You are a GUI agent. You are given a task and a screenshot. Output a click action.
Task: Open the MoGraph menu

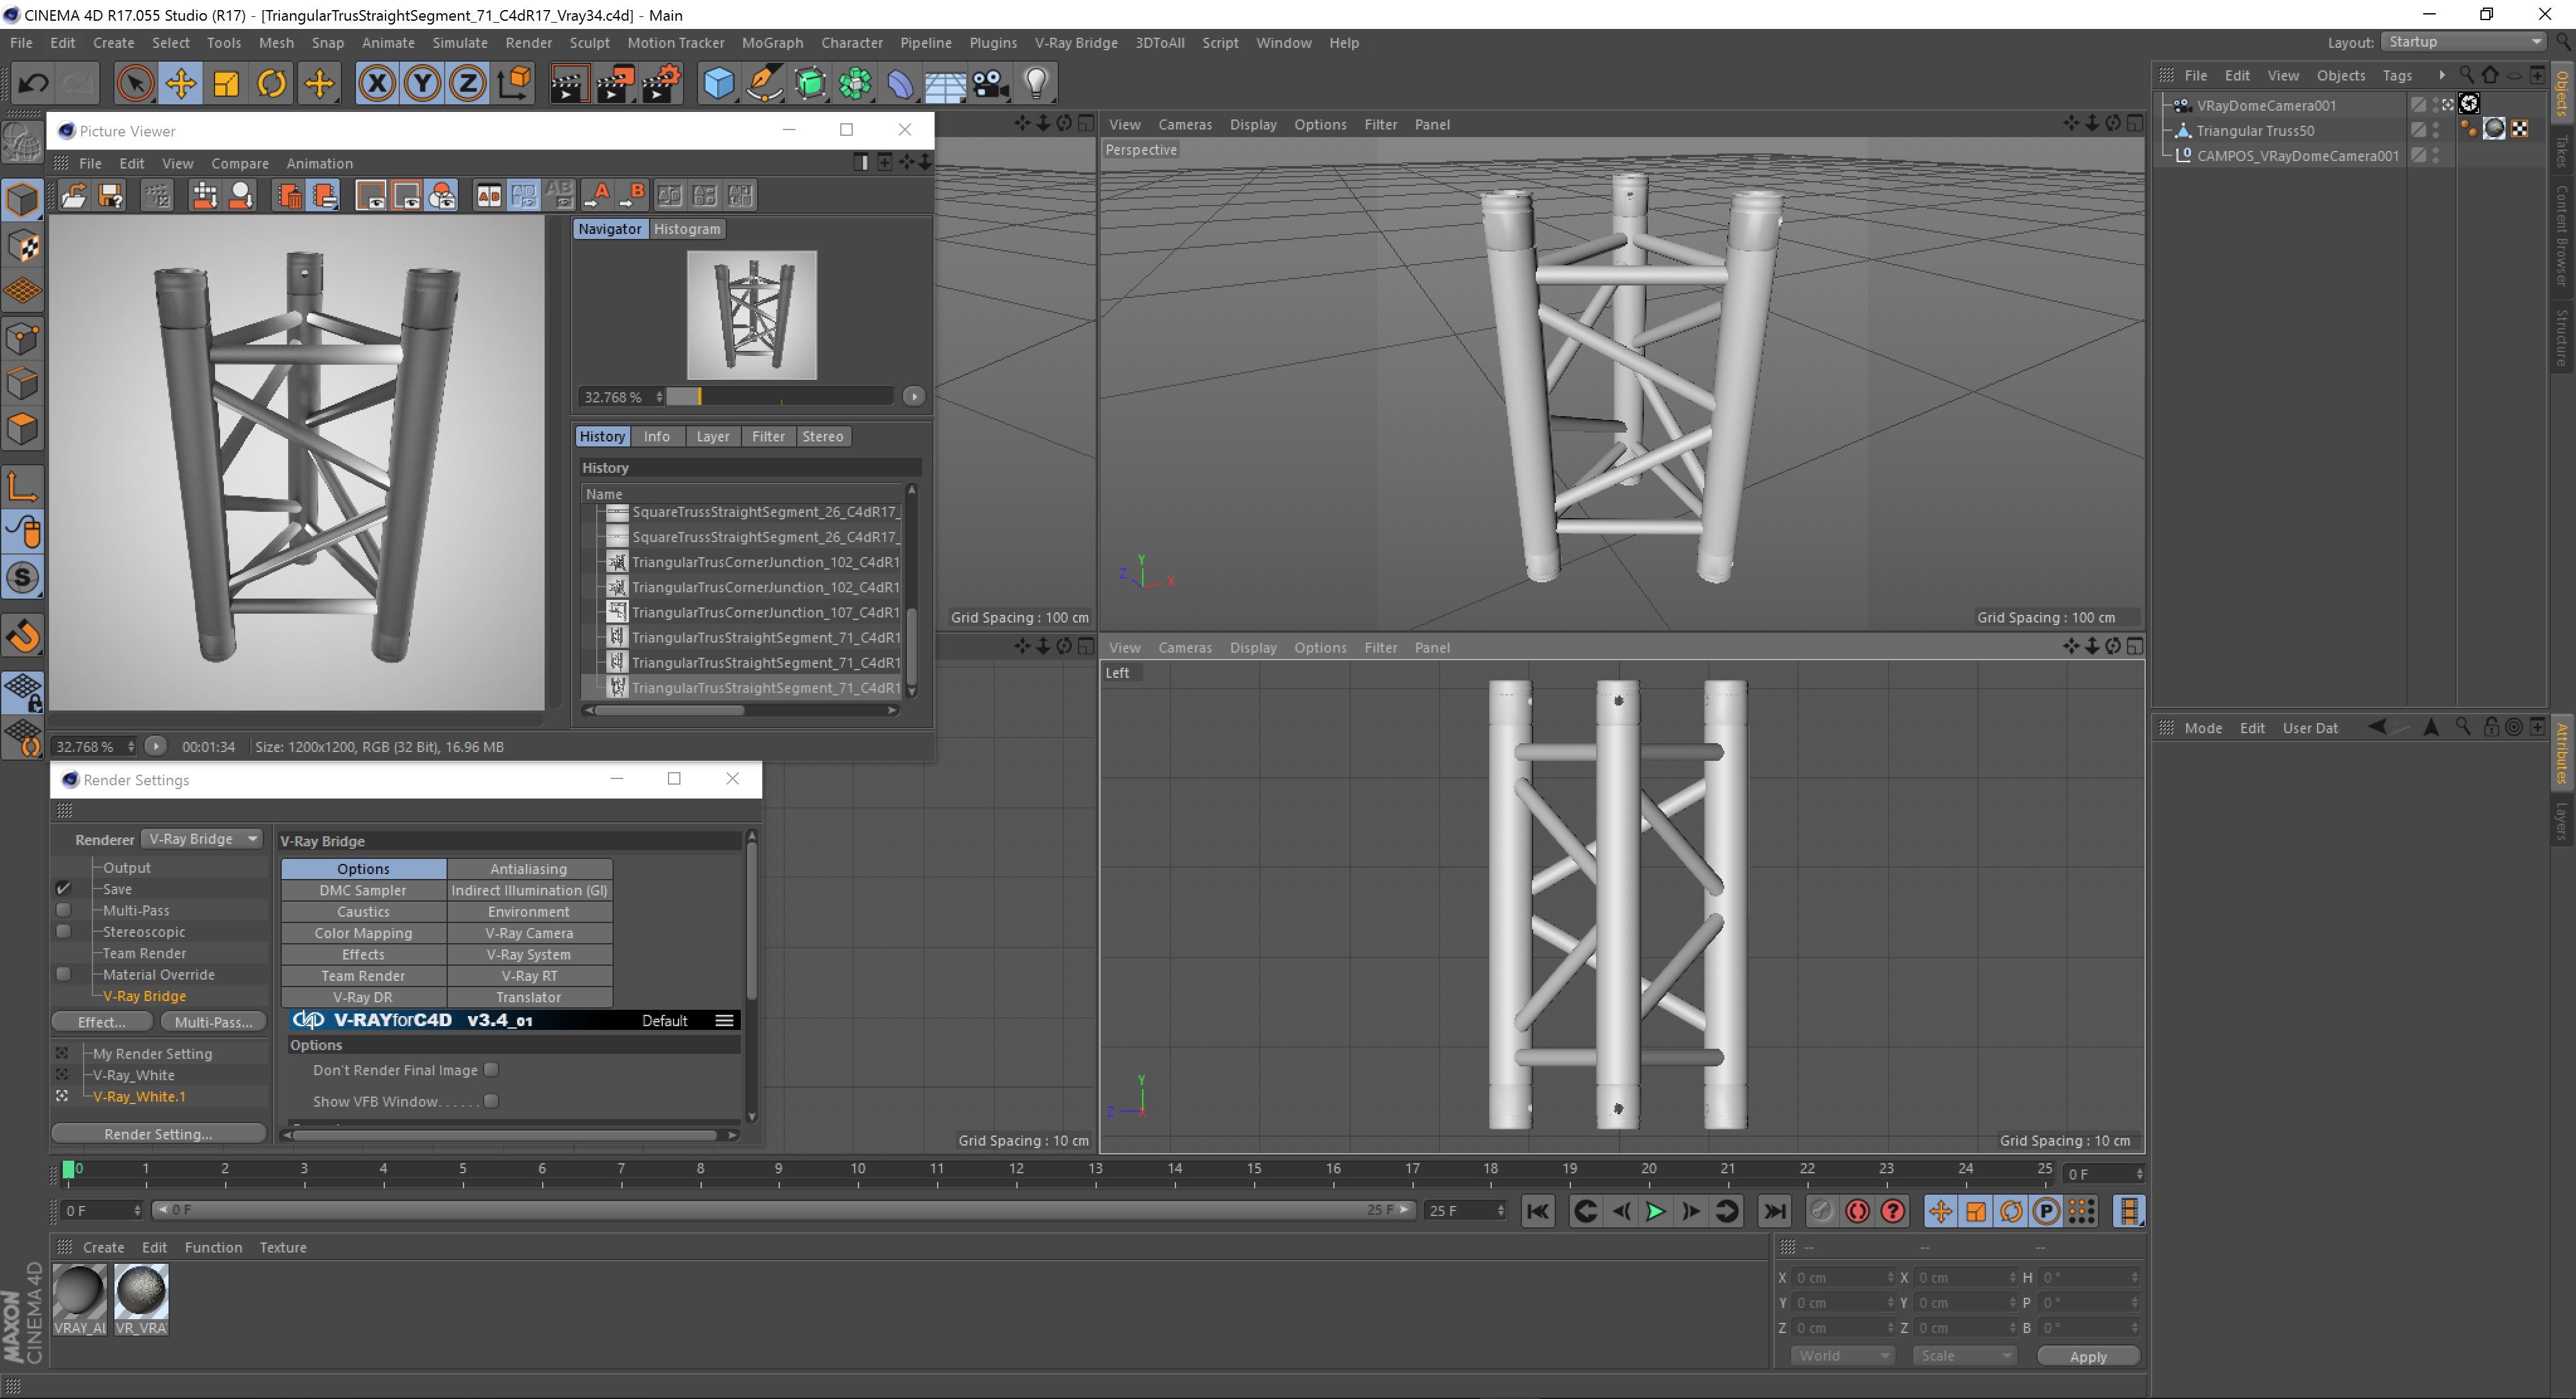771,43
